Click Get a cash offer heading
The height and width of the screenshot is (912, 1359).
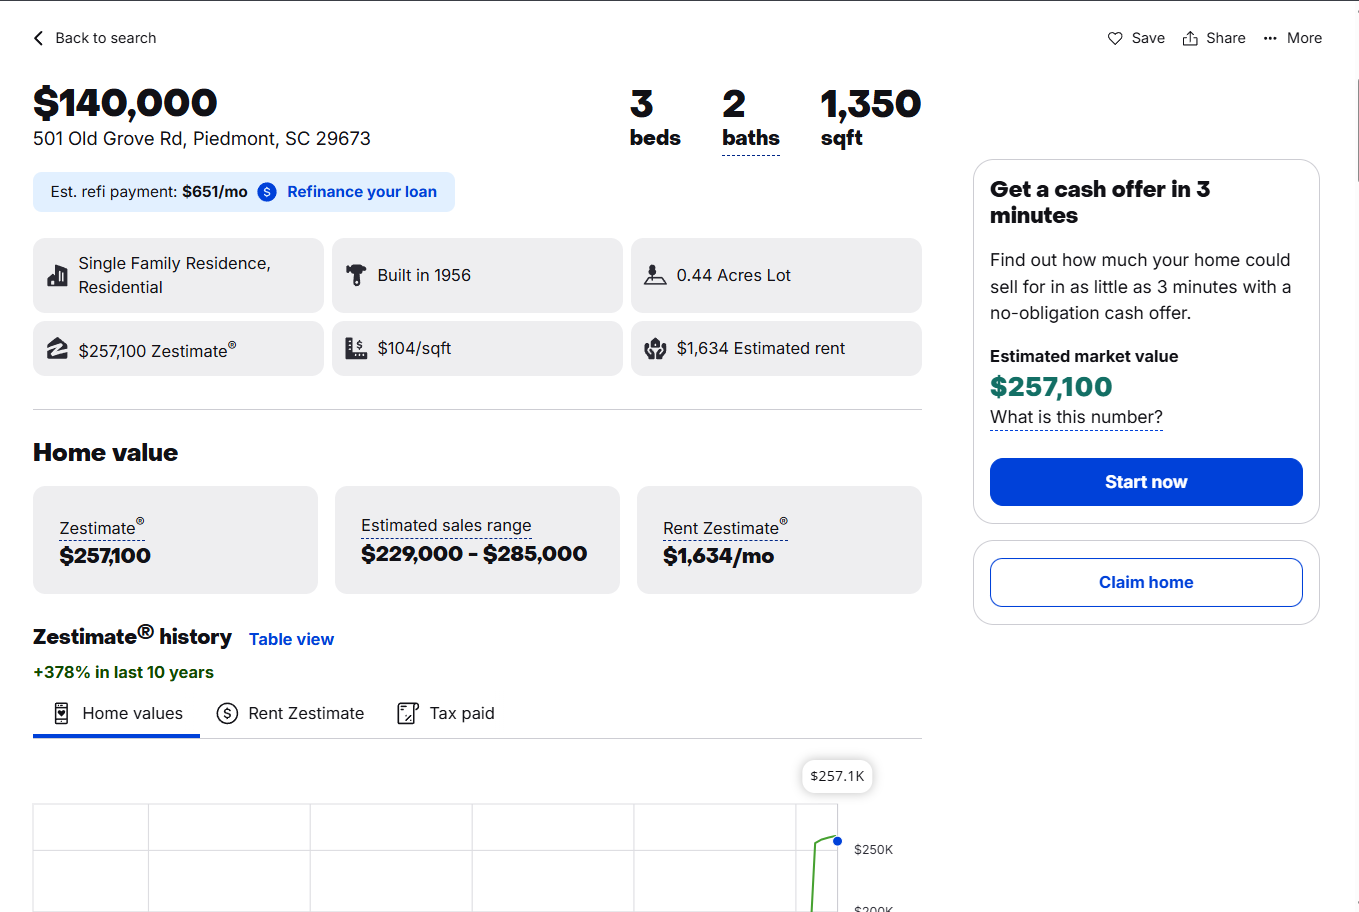pos(1100,202)
